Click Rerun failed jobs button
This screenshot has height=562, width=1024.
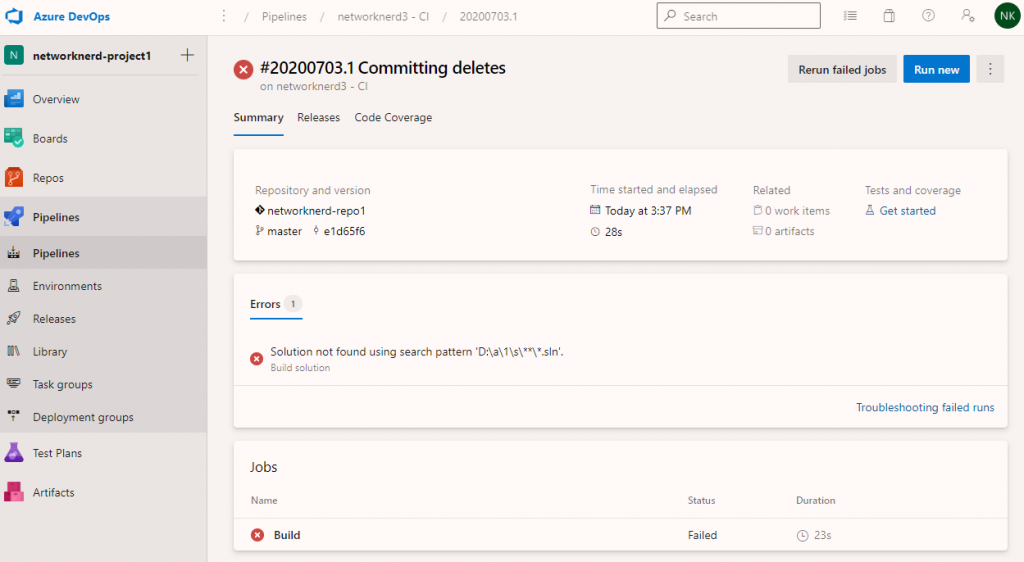pyautogui.click(x=842, y=69)
